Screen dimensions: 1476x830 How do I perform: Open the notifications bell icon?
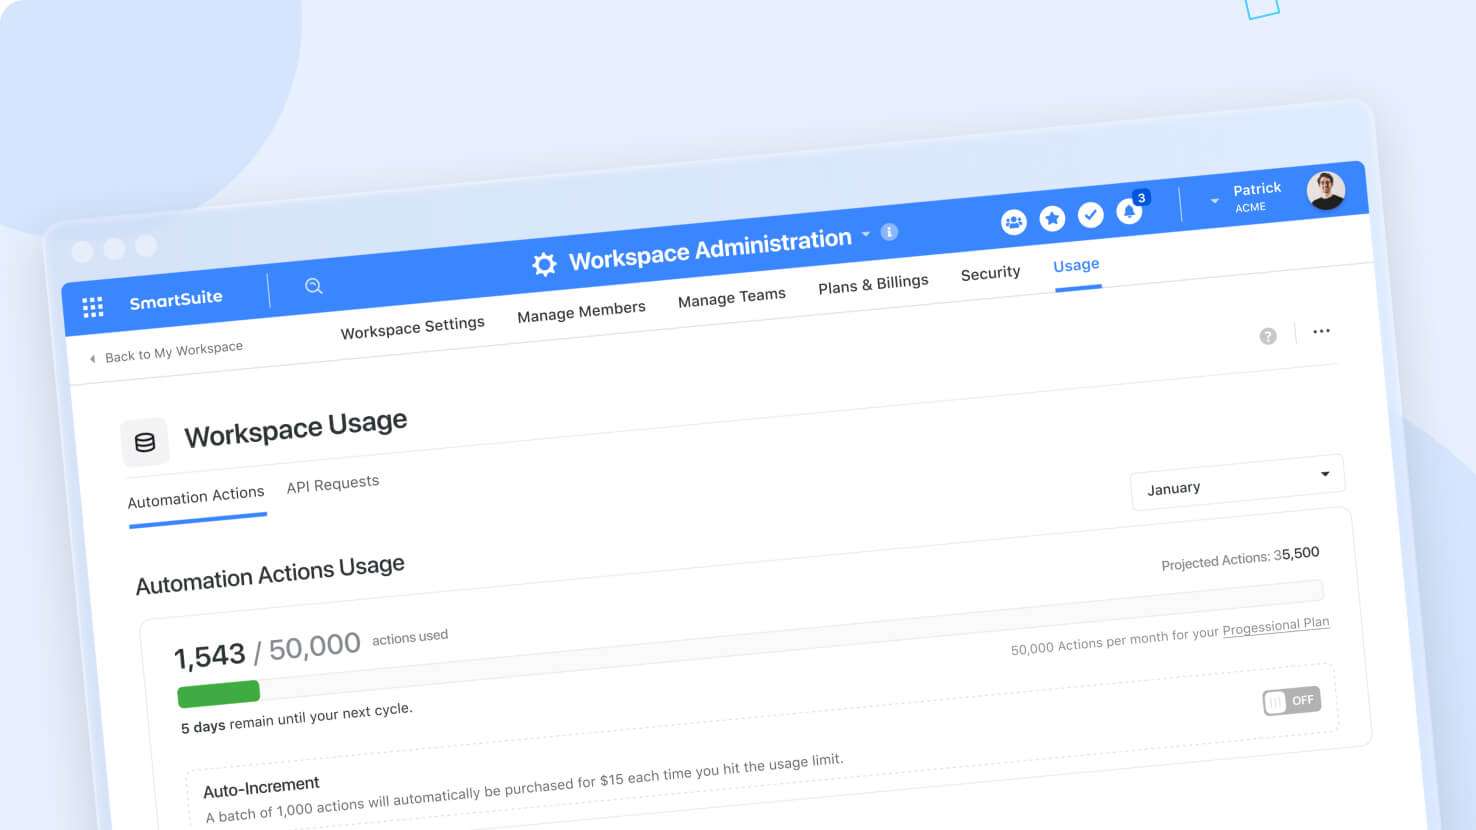click(x=1129, y=211)
